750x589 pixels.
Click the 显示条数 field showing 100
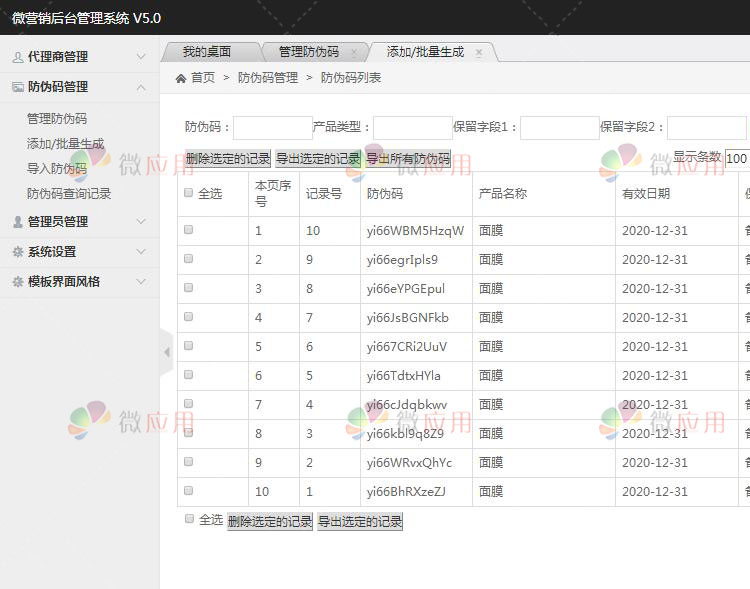(737, 158)
